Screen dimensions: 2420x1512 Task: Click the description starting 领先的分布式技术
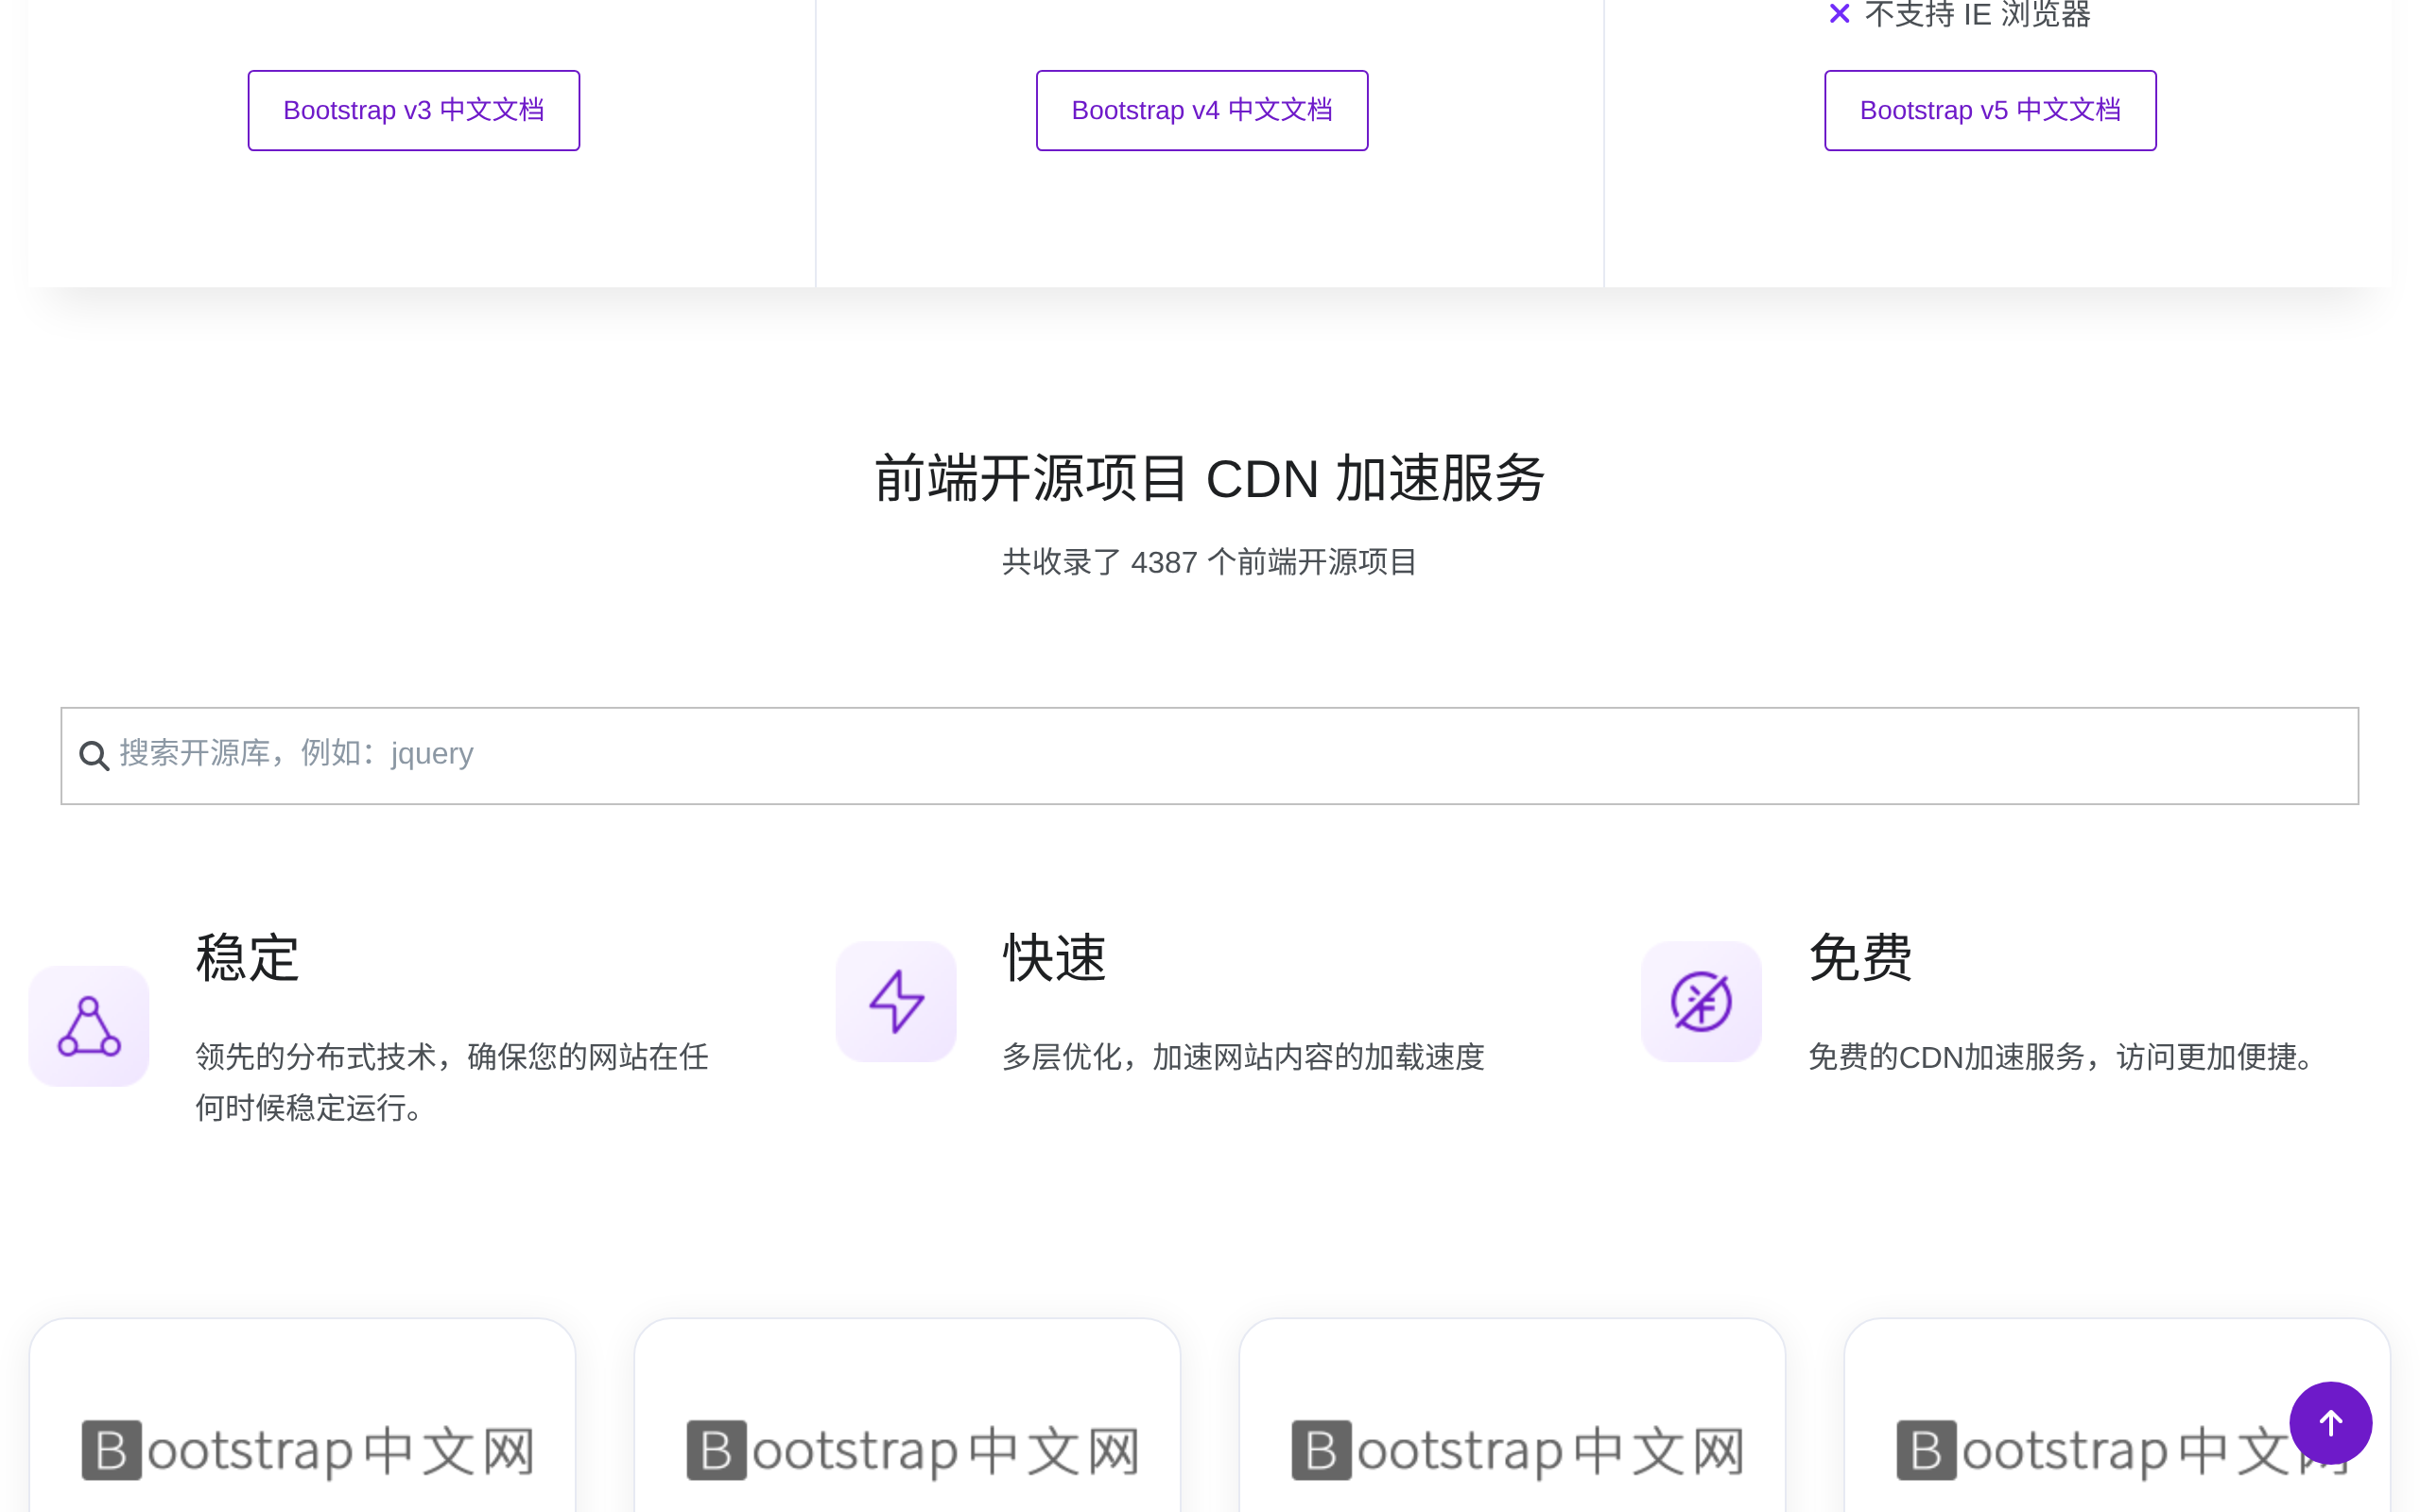[452, 1082]
